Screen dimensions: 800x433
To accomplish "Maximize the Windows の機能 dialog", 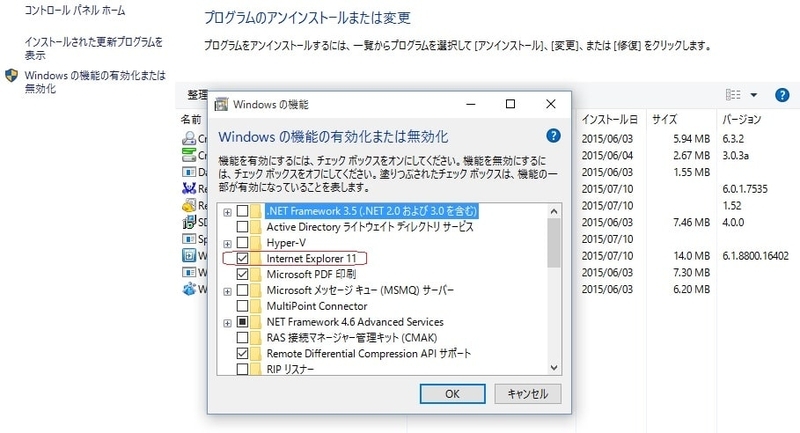I will coord(510,104).
